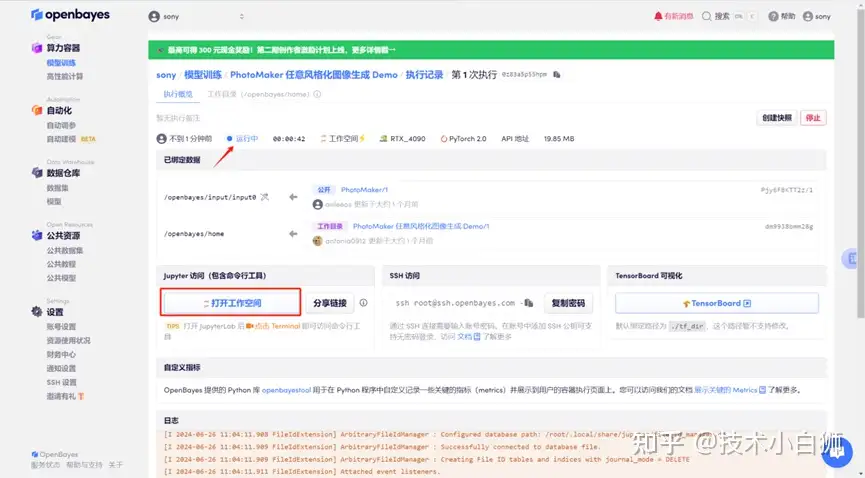Open PhotoMaker 任意风格化图像生成 Demo breadcrumb
This screenshot has height=478, width=865.
coord(313,75)
